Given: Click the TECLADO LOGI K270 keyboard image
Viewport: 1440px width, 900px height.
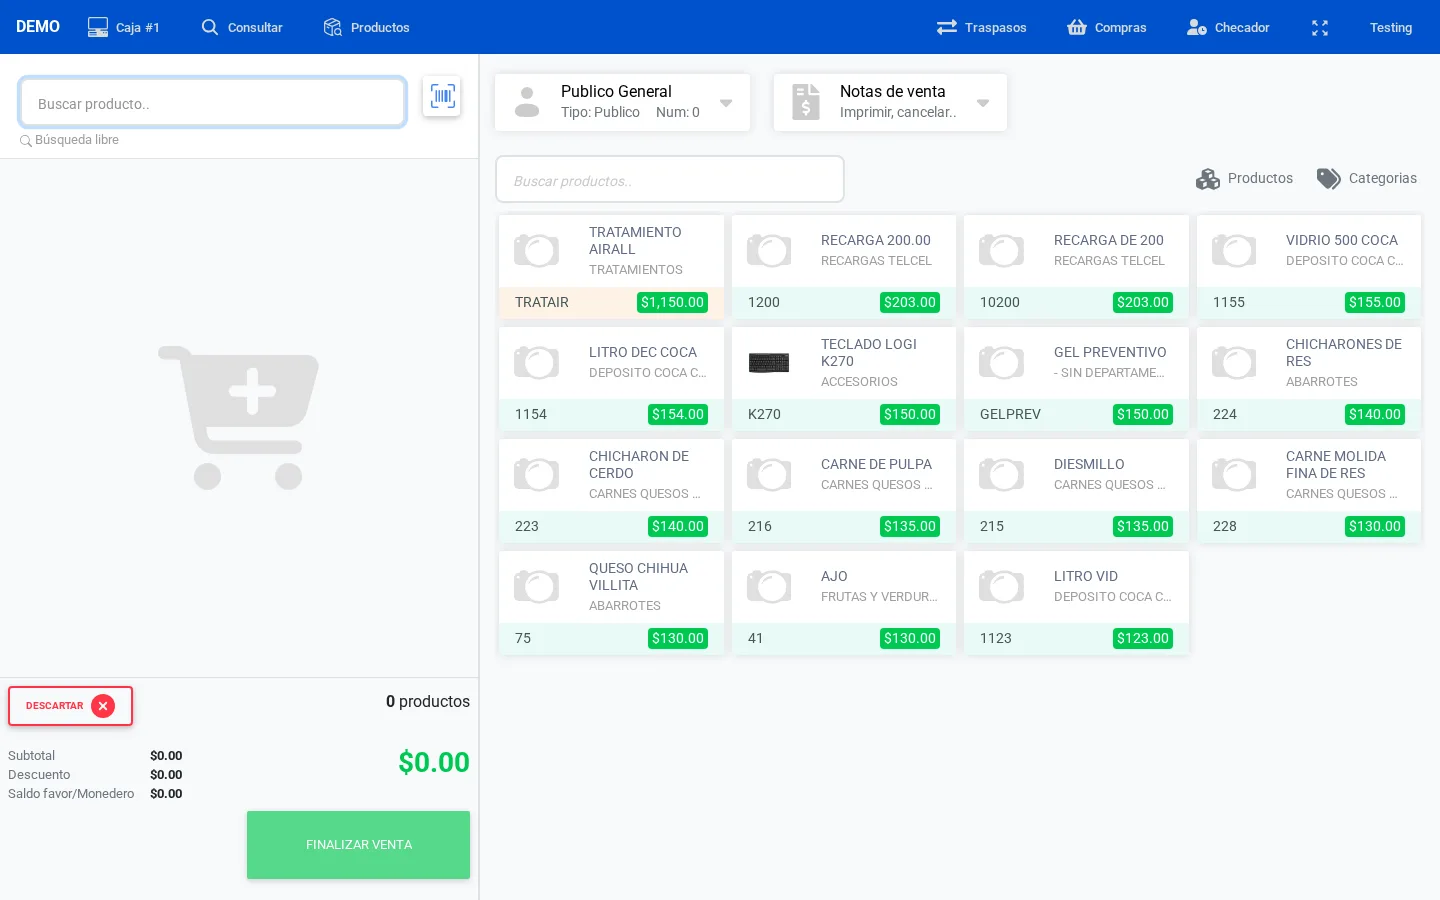Looking at the screenshot, I should (x=769, y=363).
